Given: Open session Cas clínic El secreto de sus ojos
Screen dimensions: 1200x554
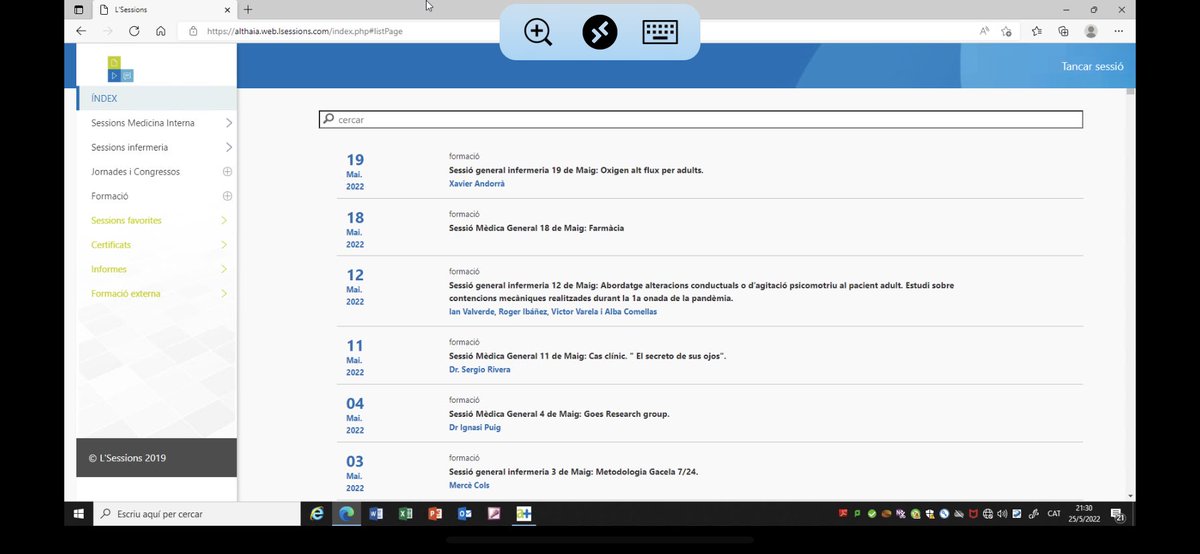Looking at the screenshot, I should pyautogui.click(x=587, y=356).
